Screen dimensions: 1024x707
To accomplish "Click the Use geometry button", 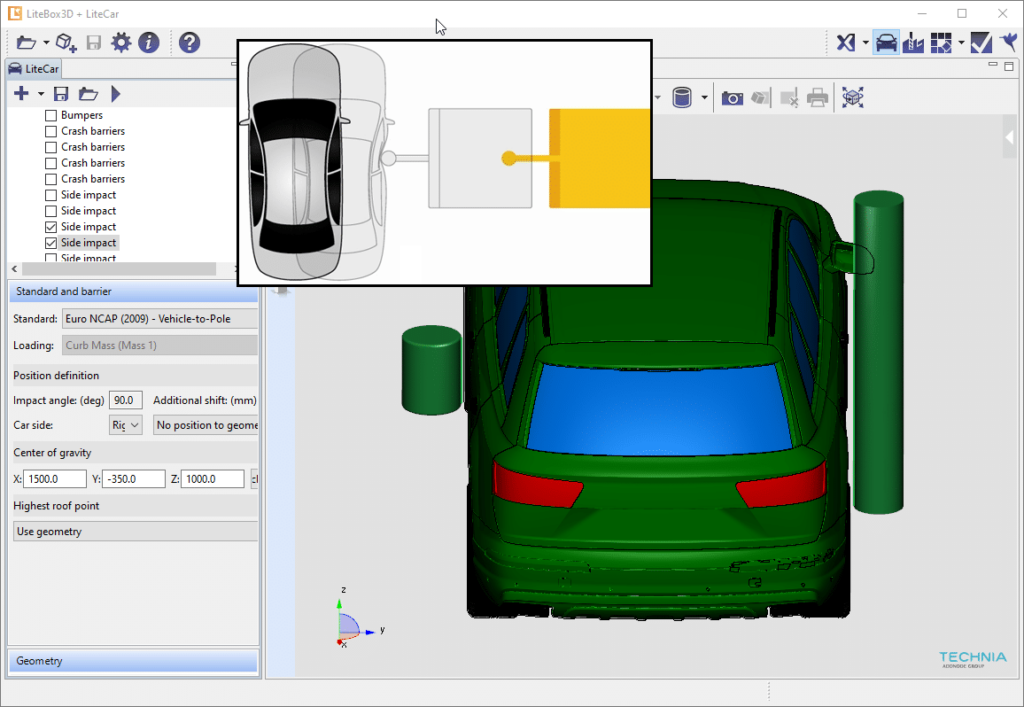I will pos(135,531).
